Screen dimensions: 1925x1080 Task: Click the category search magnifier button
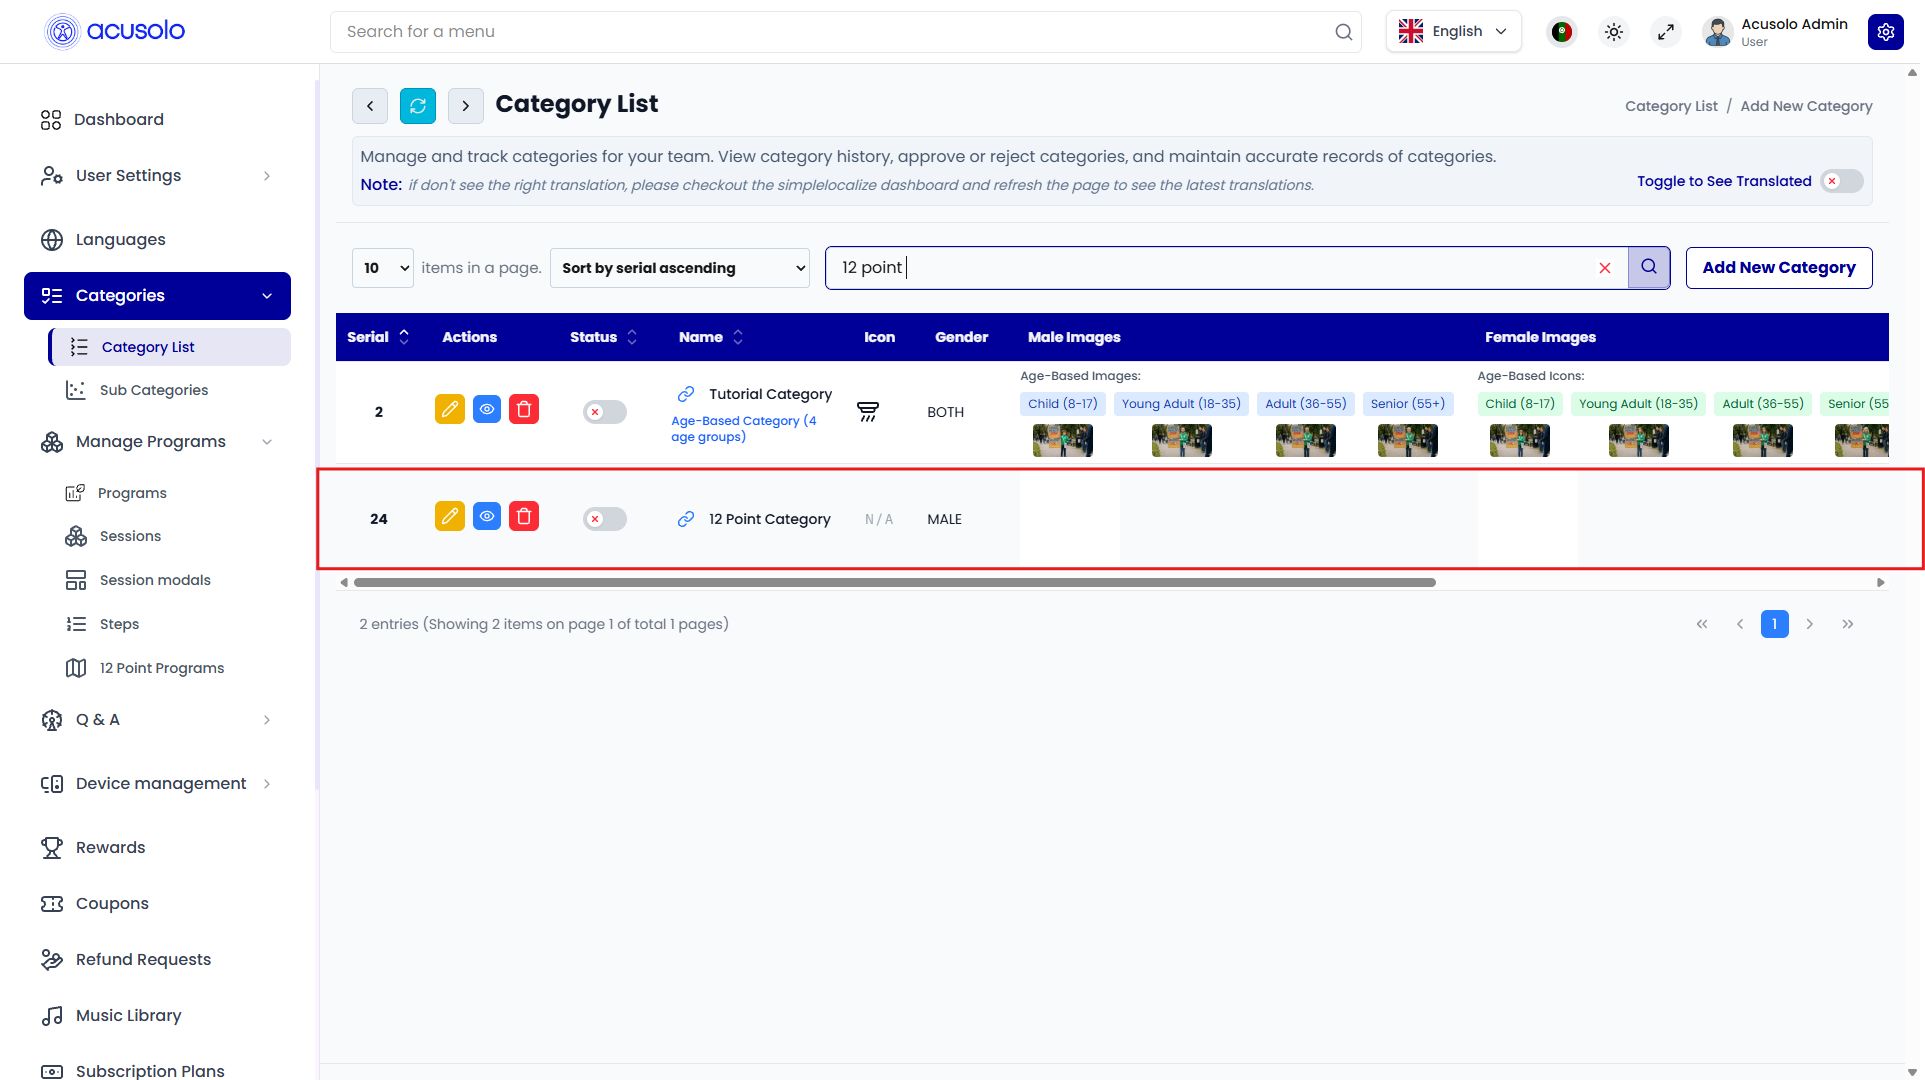click(1649, 268)
